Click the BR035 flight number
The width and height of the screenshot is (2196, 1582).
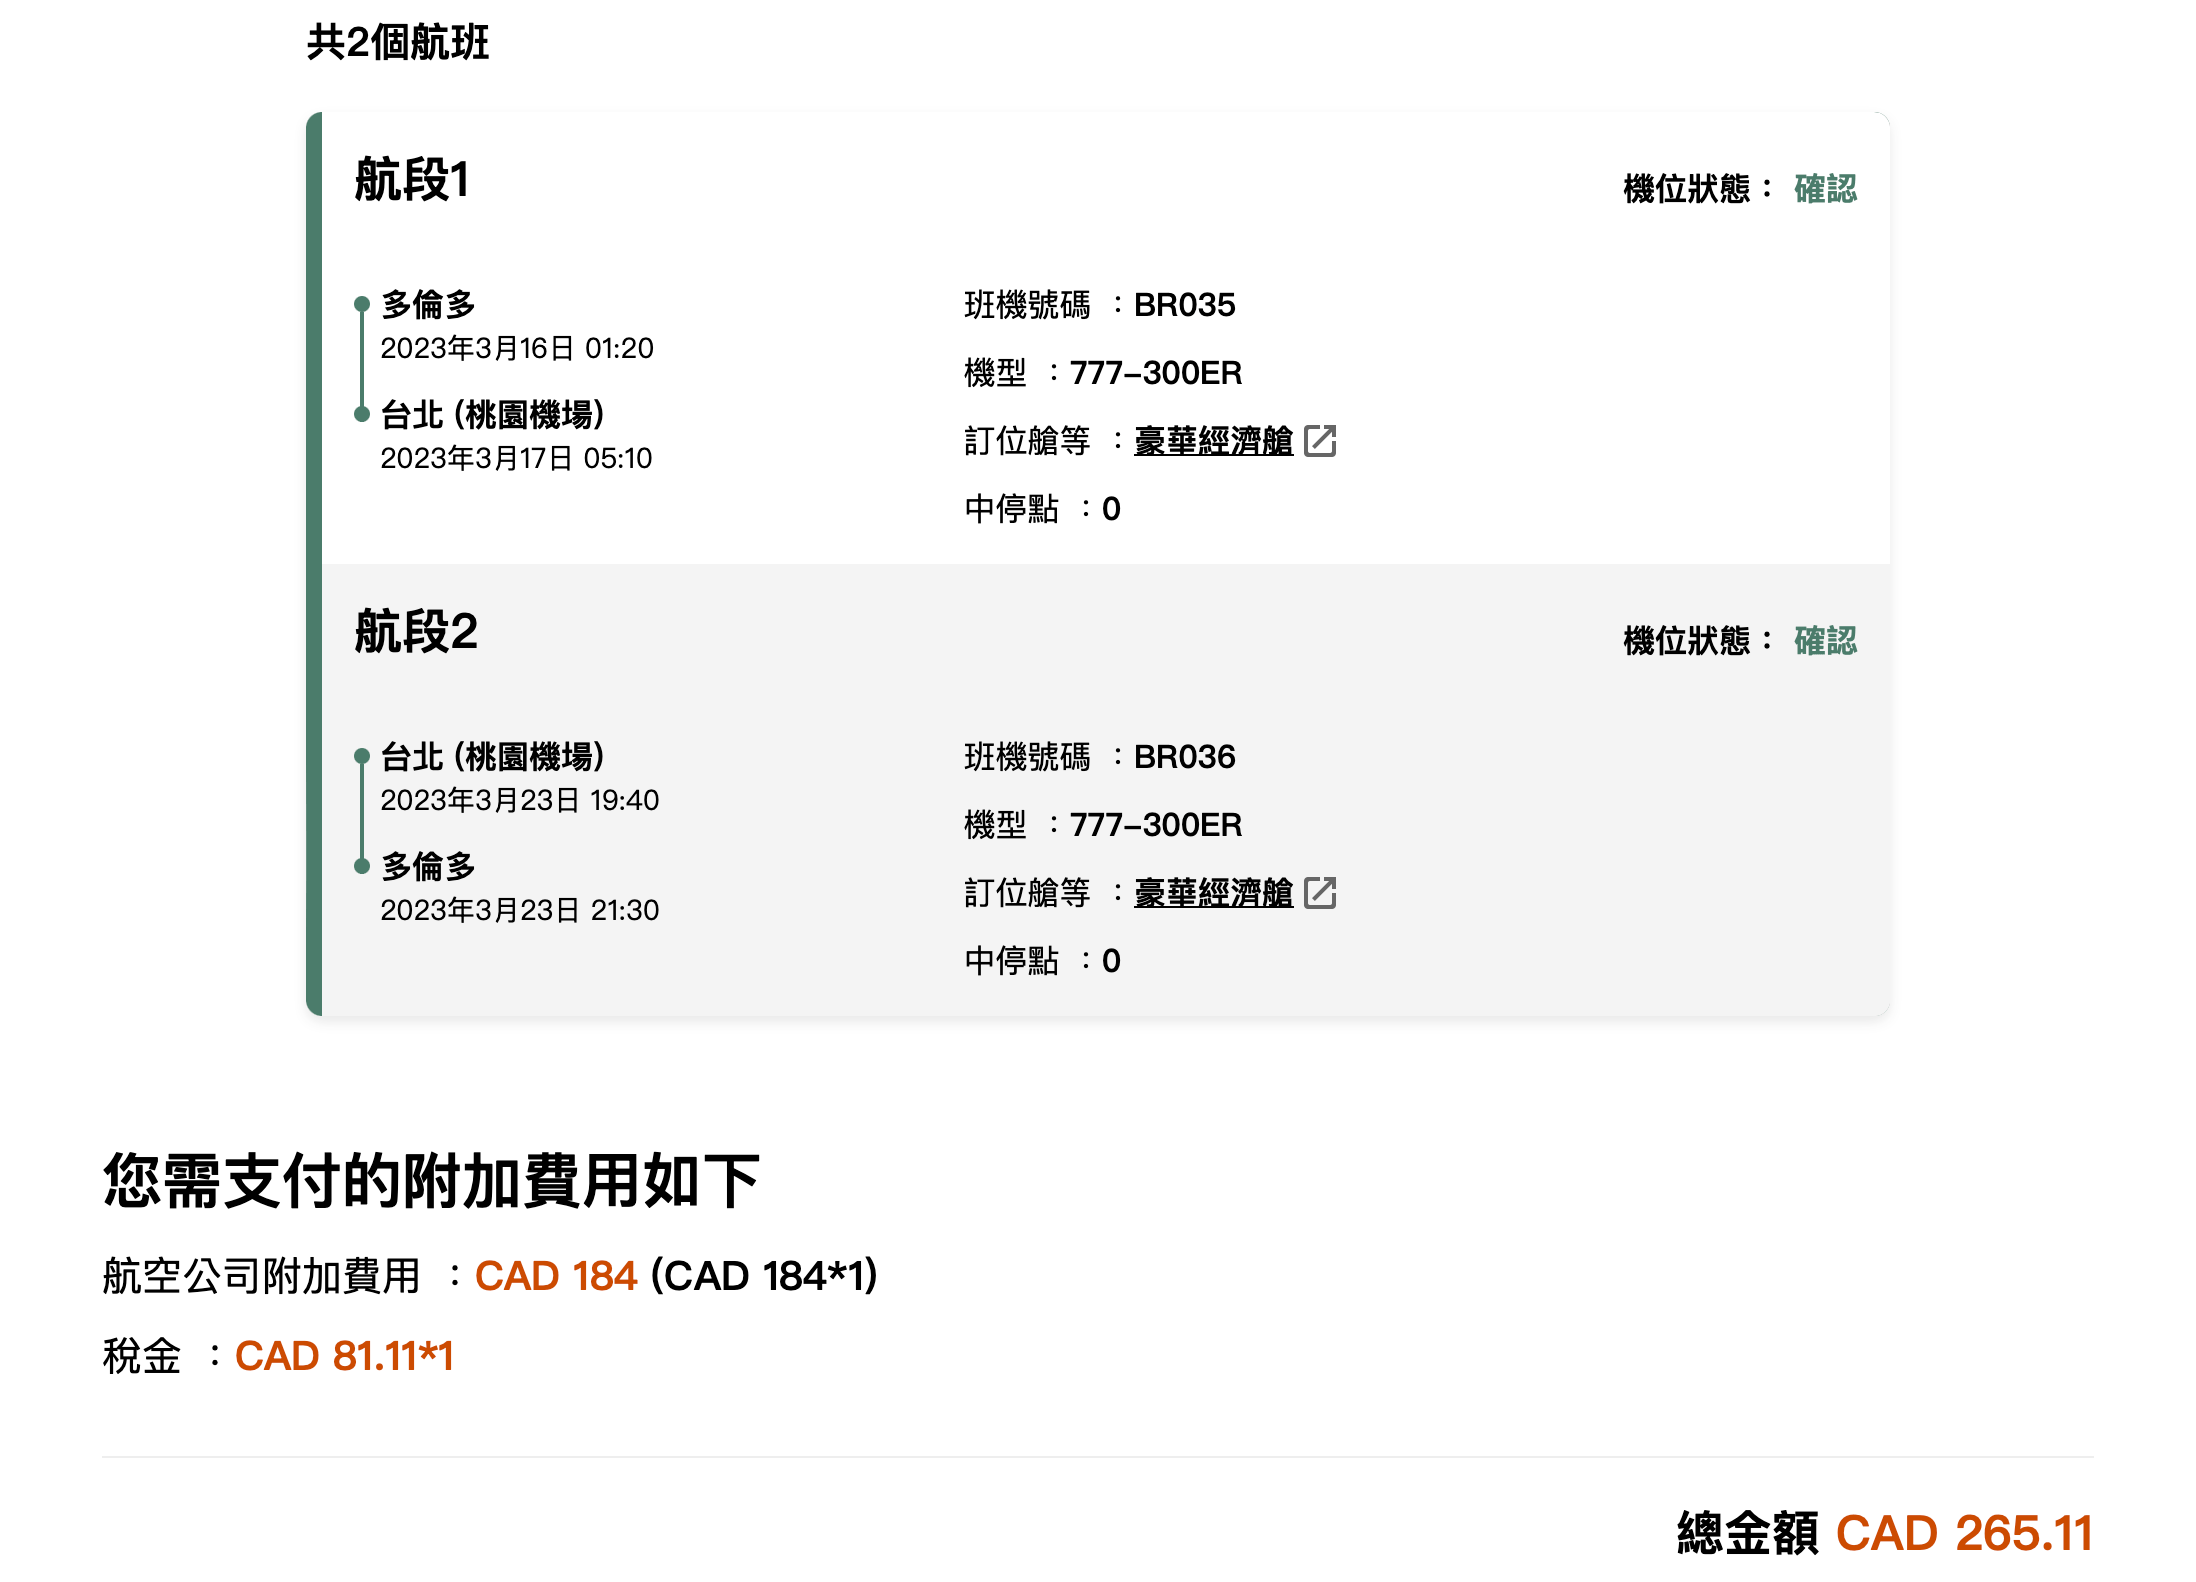click(1186, 305)
